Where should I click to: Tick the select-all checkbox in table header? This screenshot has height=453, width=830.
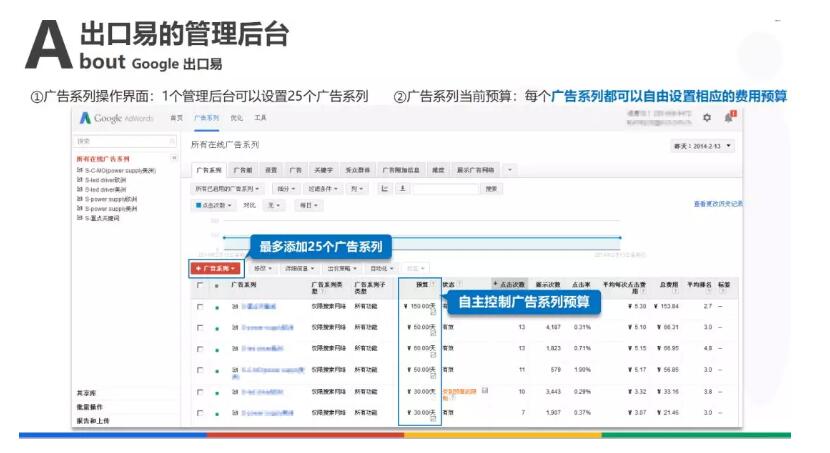pyautogui.click(x=200, y=285)
